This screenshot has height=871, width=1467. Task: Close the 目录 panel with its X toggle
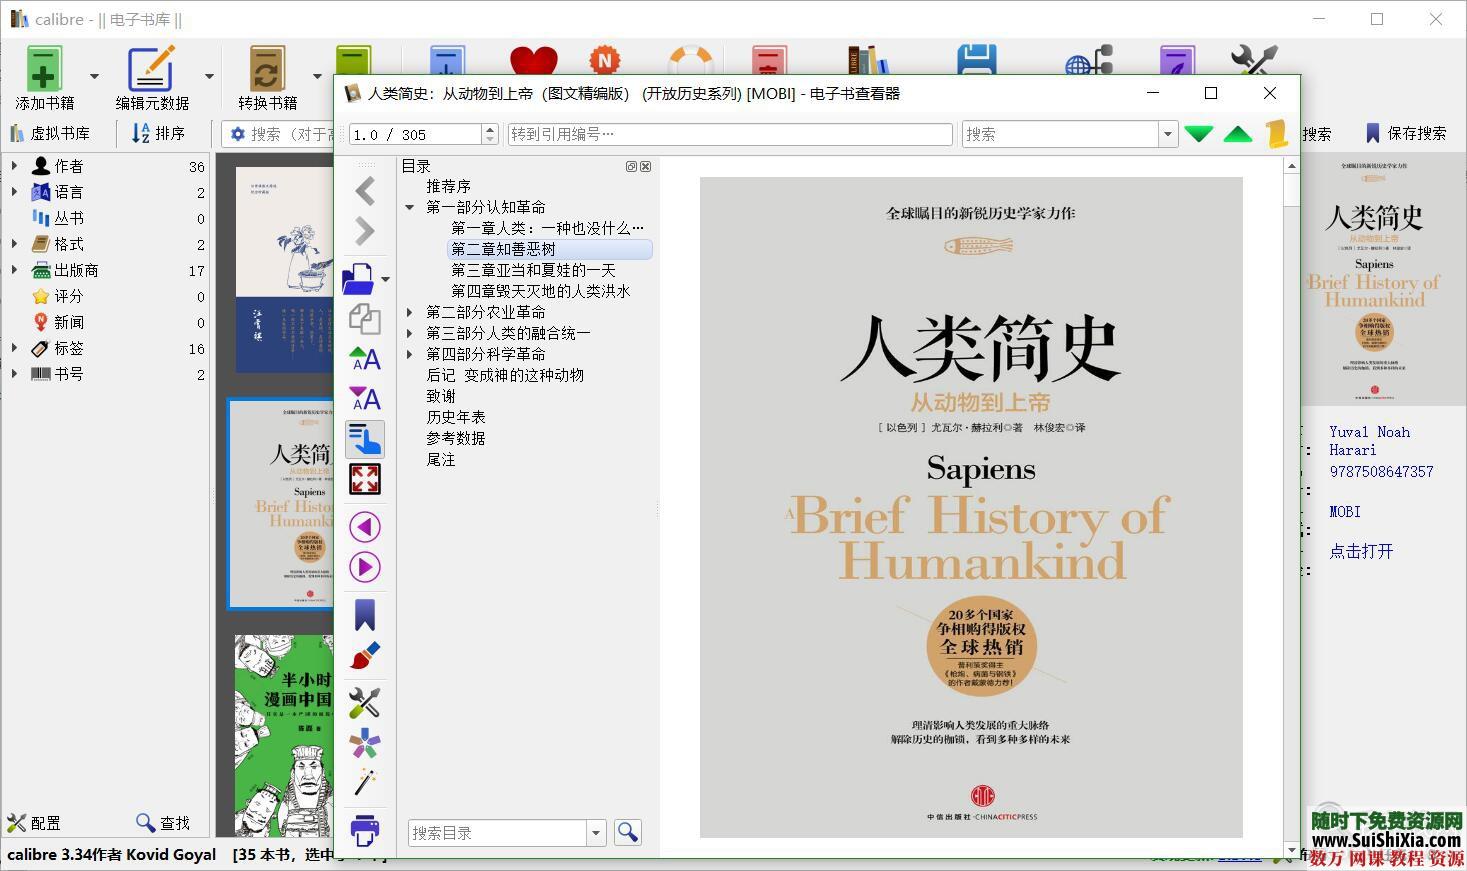click(645, 166)
